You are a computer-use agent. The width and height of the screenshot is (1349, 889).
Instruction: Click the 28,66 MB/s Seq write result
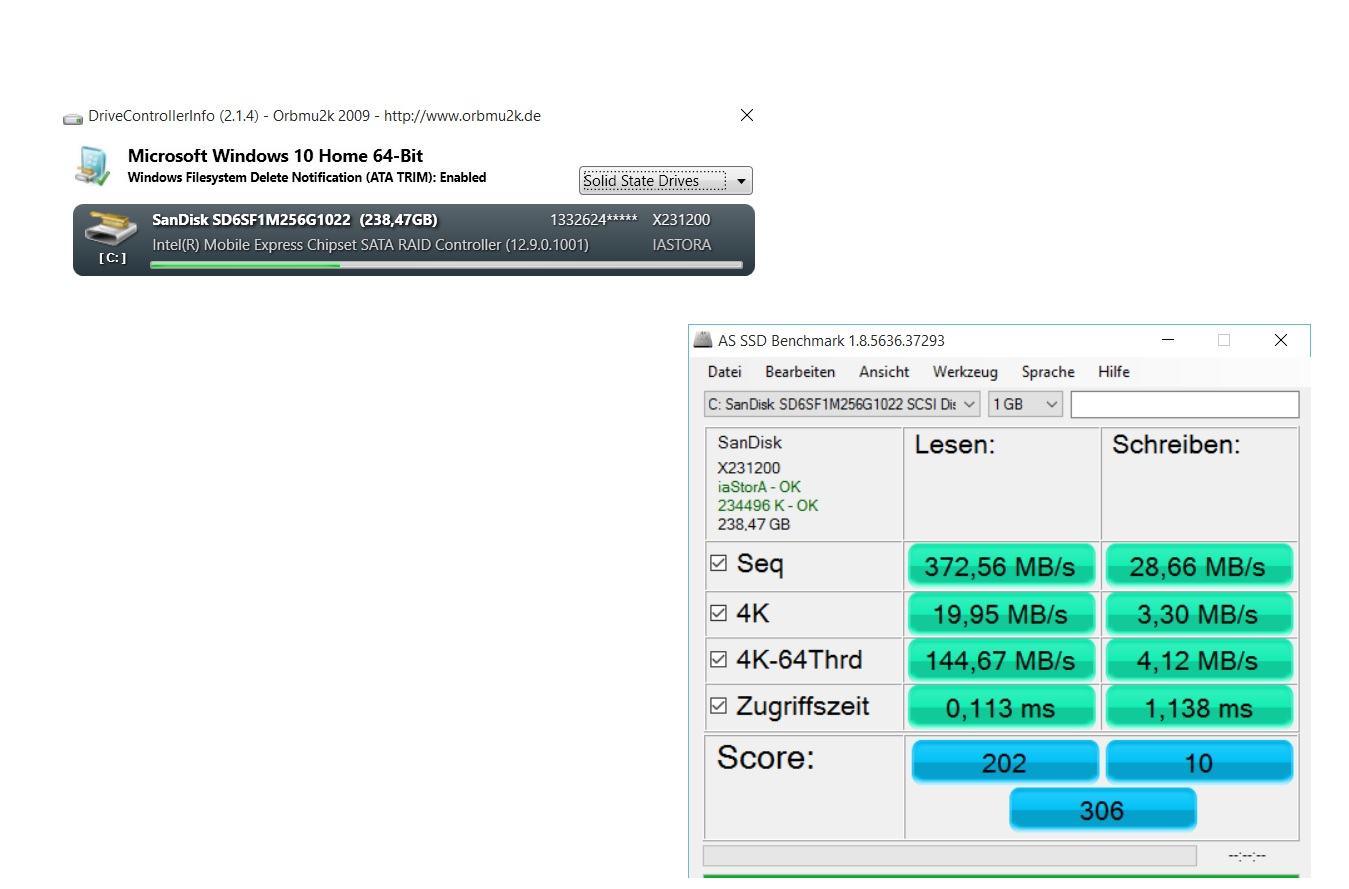pyautogui.click(x=1198, y=566)
